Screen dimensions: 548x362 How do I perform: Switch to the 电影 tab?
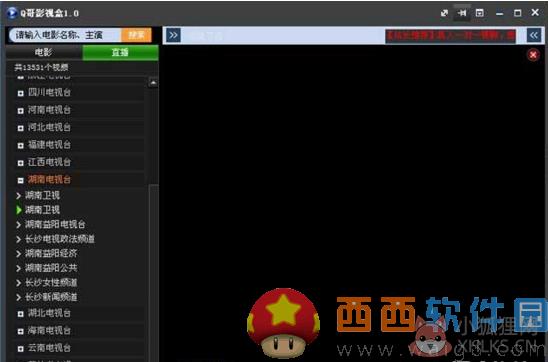(44, 52)
